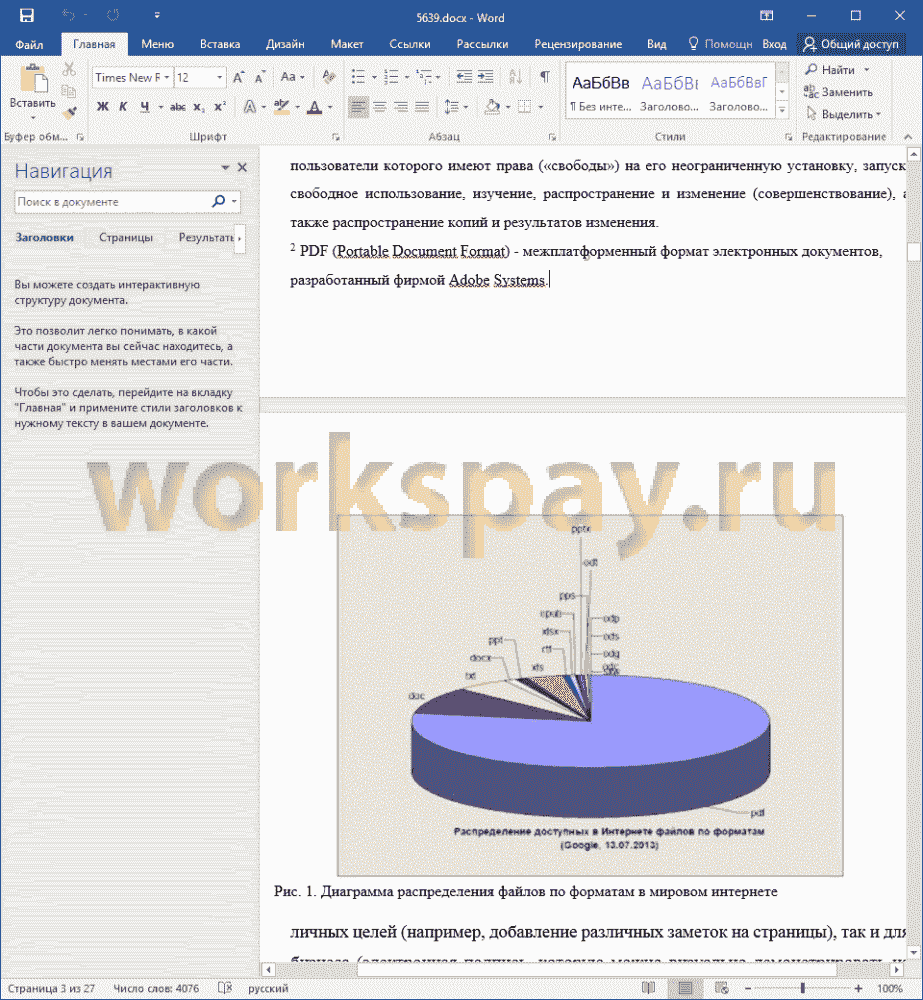Open the Change Case (Aa) dropdown
The height and width of the screenshot is (1000, 923).
292,77
